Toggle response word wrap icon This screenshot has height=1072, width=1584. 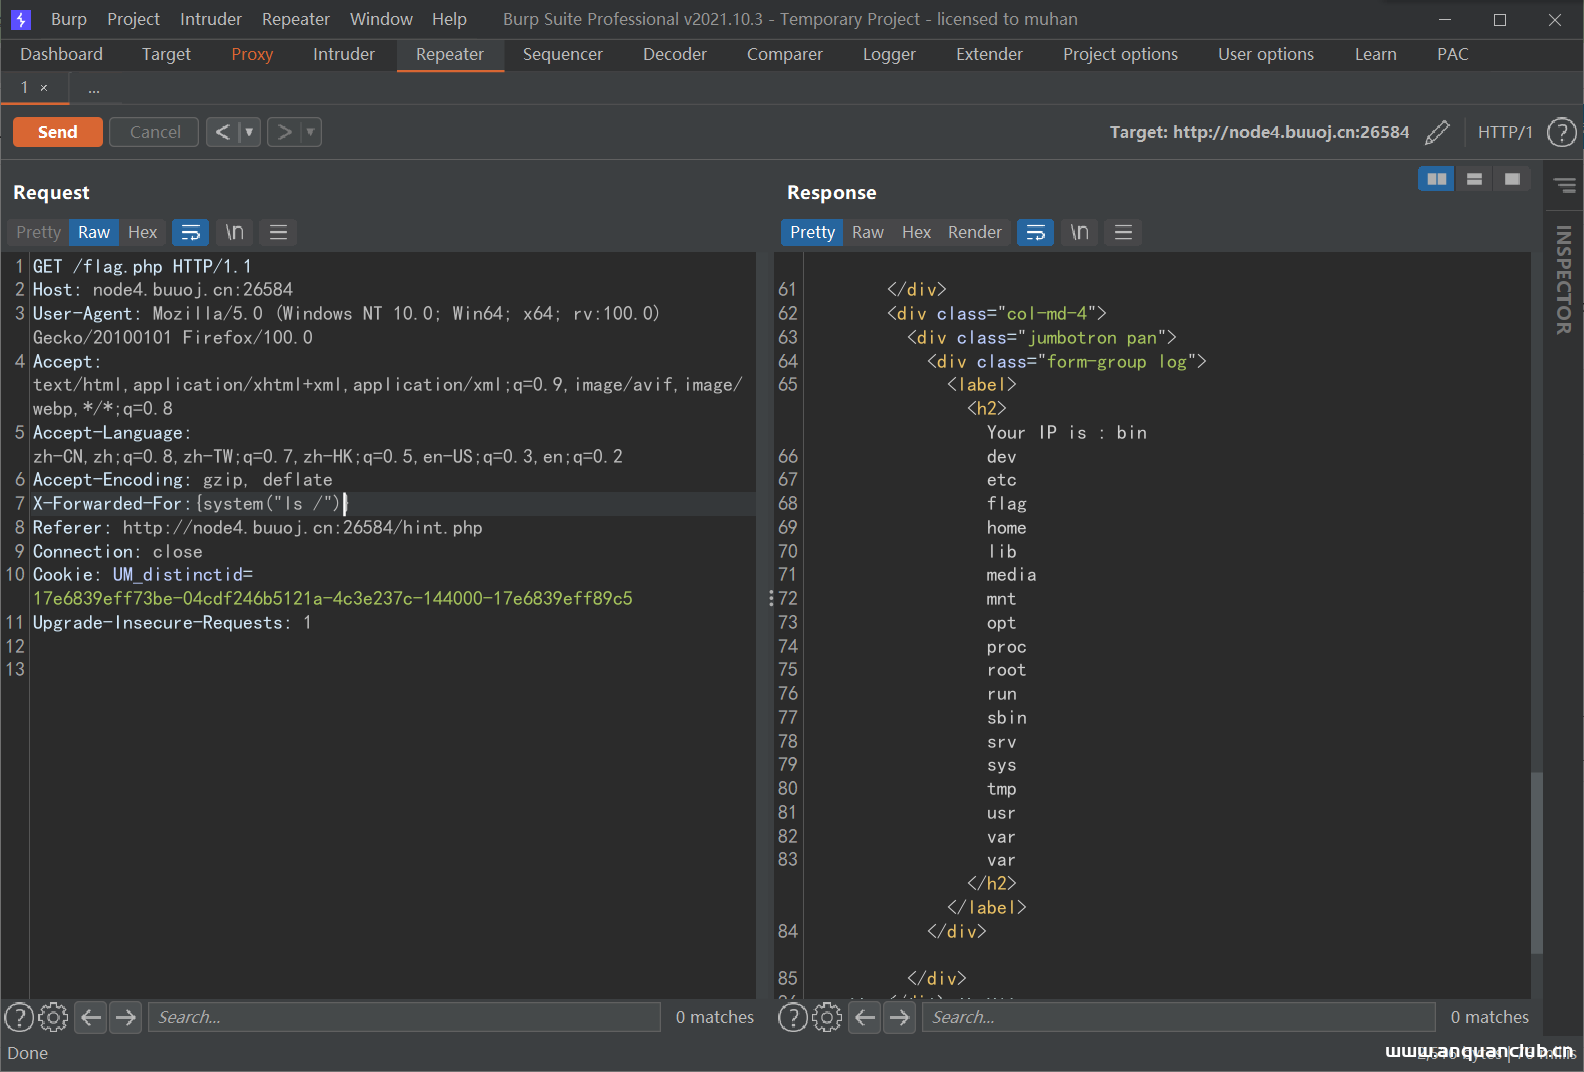click(1035, 232)
